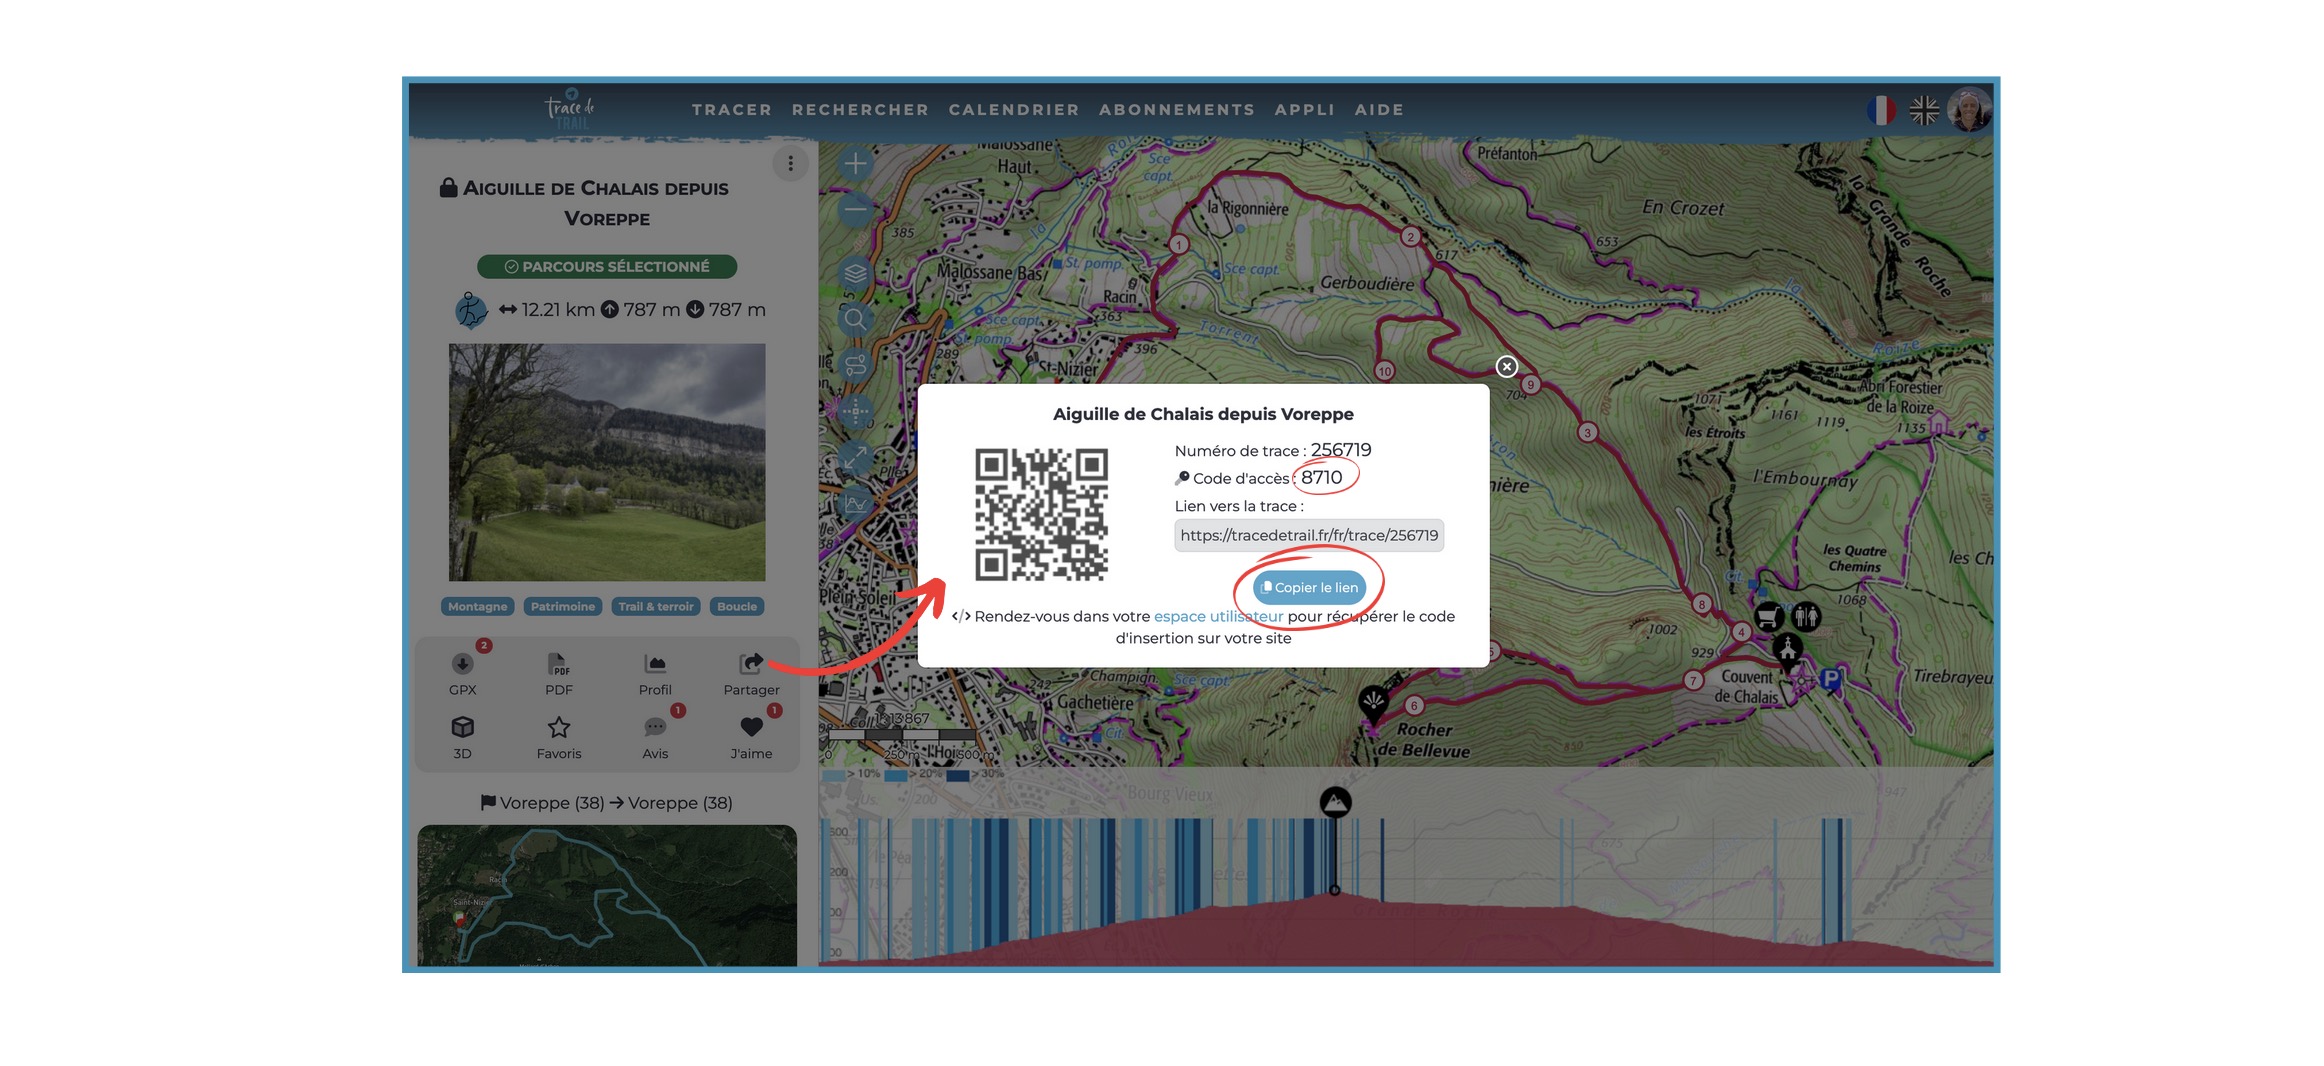Open the user profile avatar menu
The width and height of the screenshot is (2324, 1066).
[x=1969, y=110]
